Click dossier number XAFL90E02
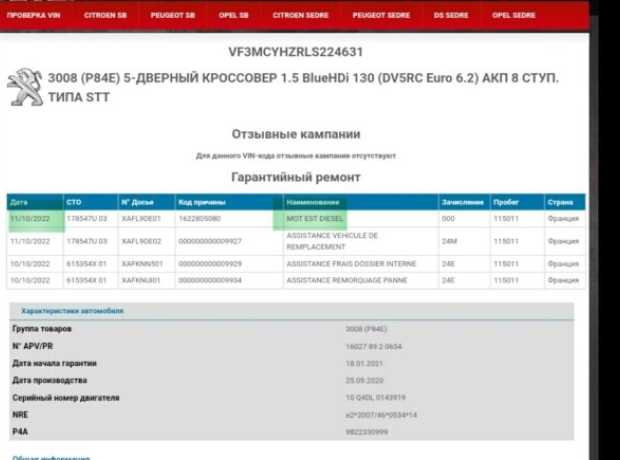The image size is (620, 460). click(141, 241)
